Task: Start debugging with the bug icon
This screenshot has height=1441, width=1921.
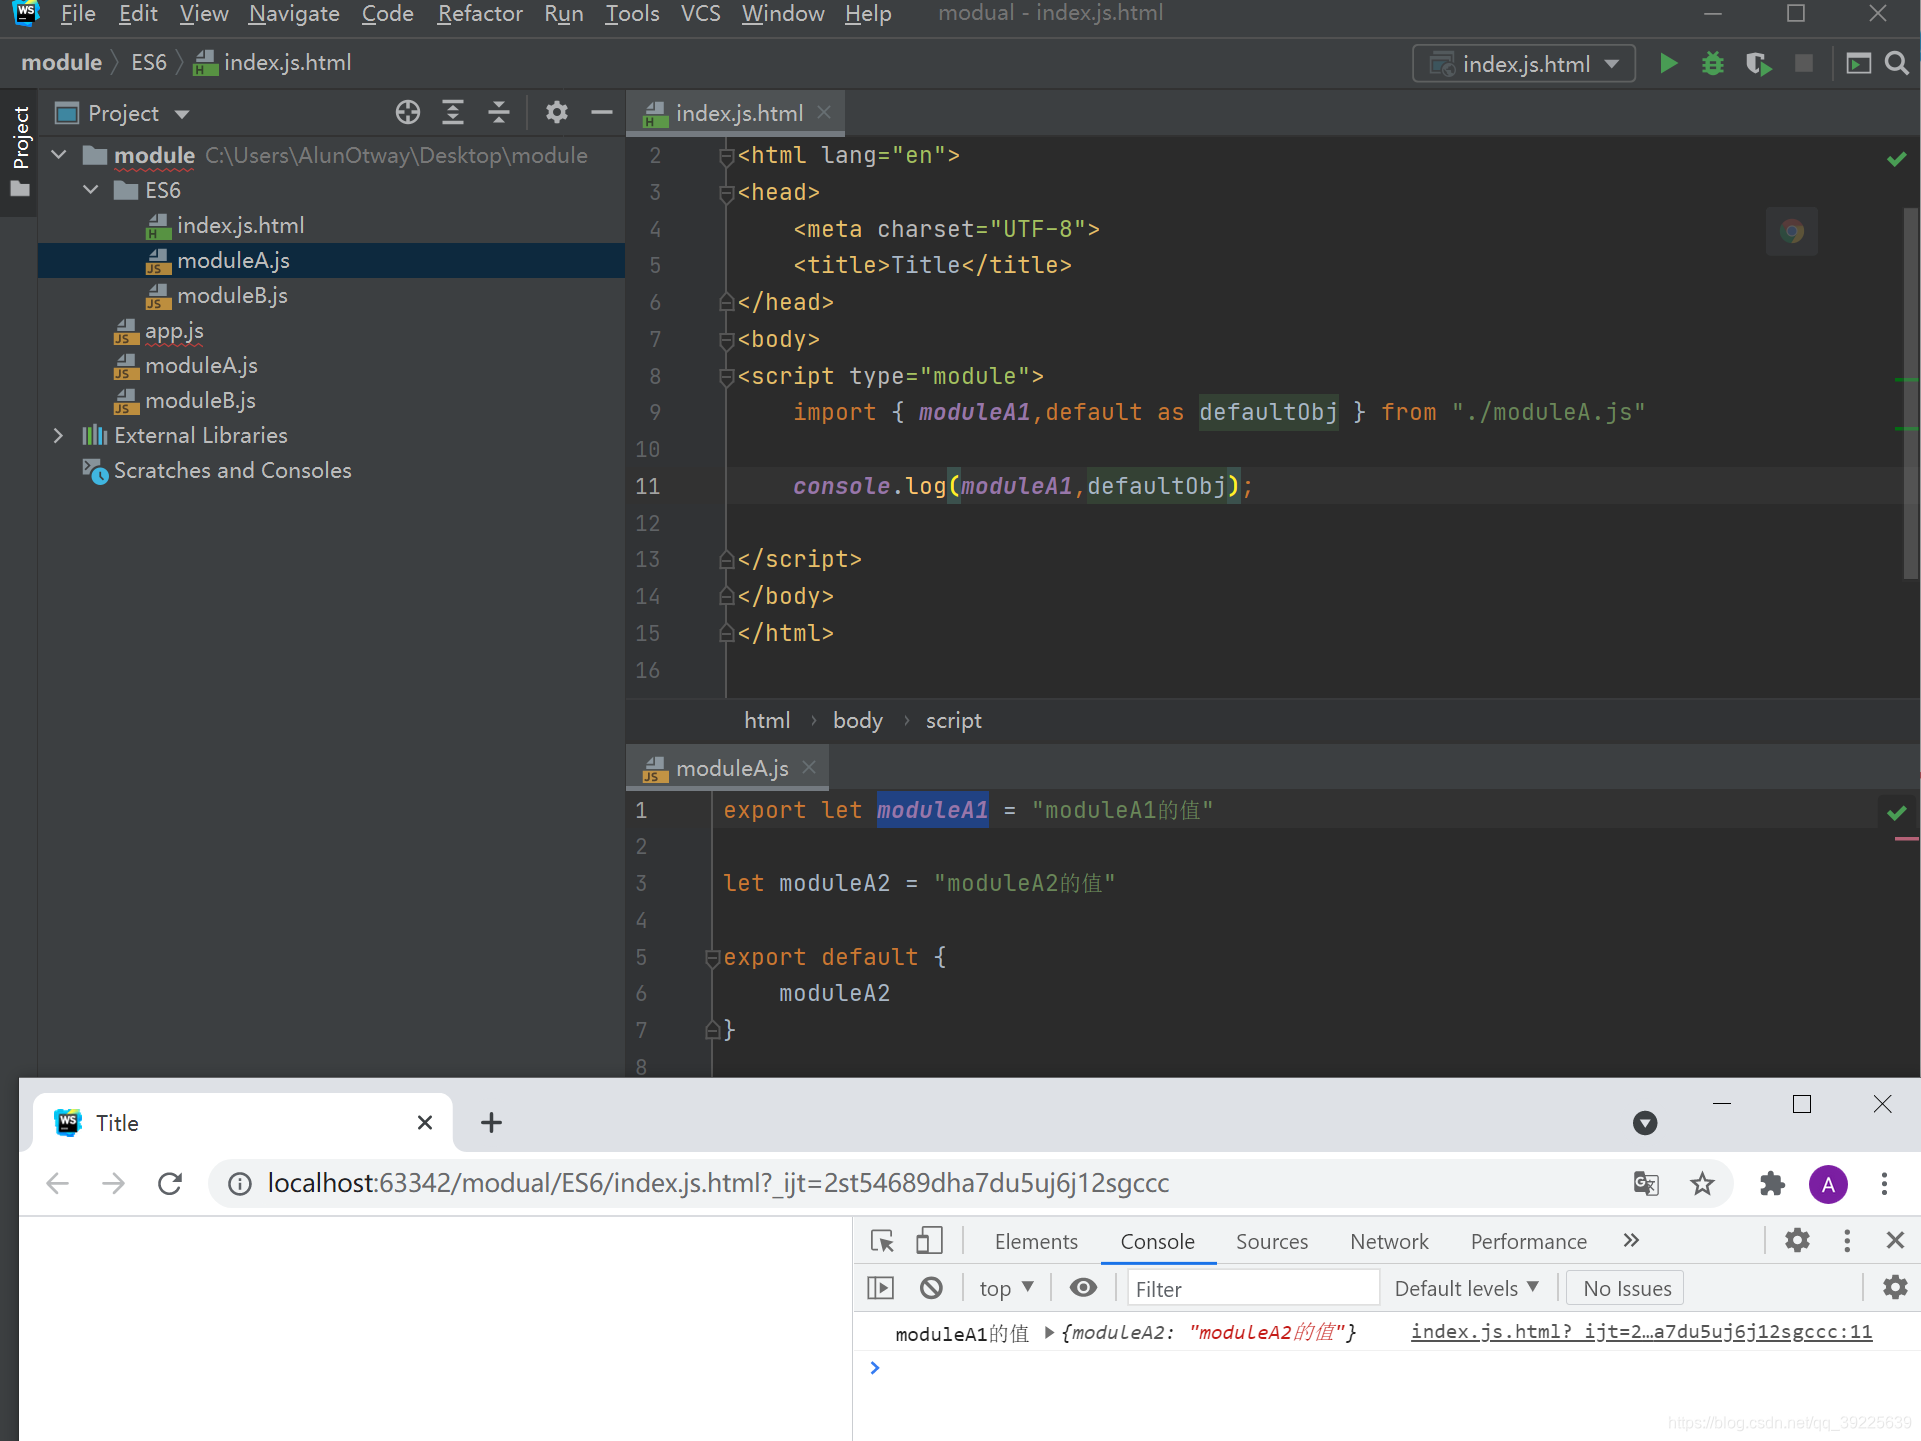Action: (1712, 64)
